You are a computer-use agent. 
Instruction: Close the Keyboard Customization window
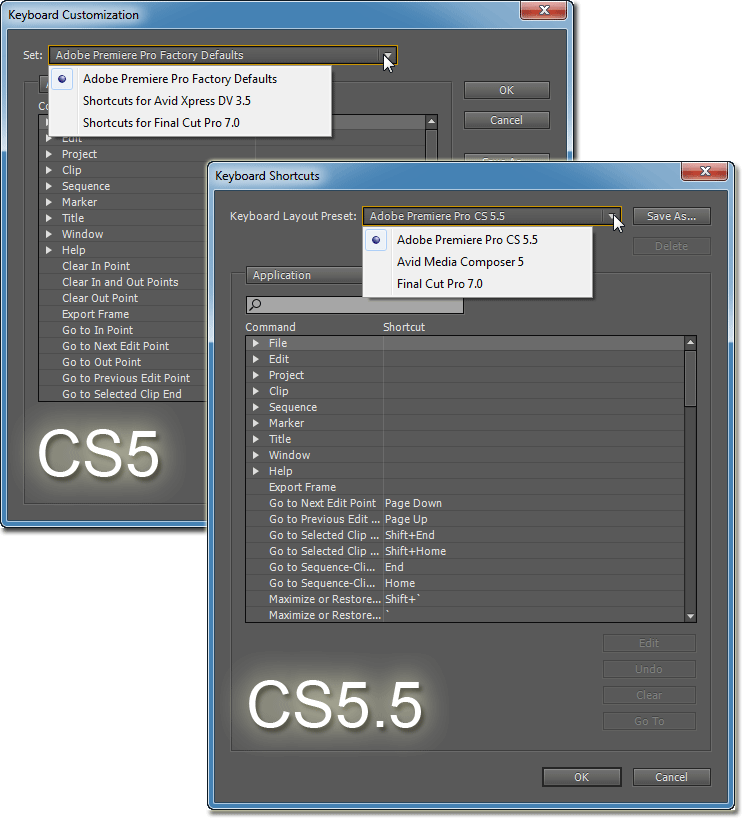tap(543, 10)
